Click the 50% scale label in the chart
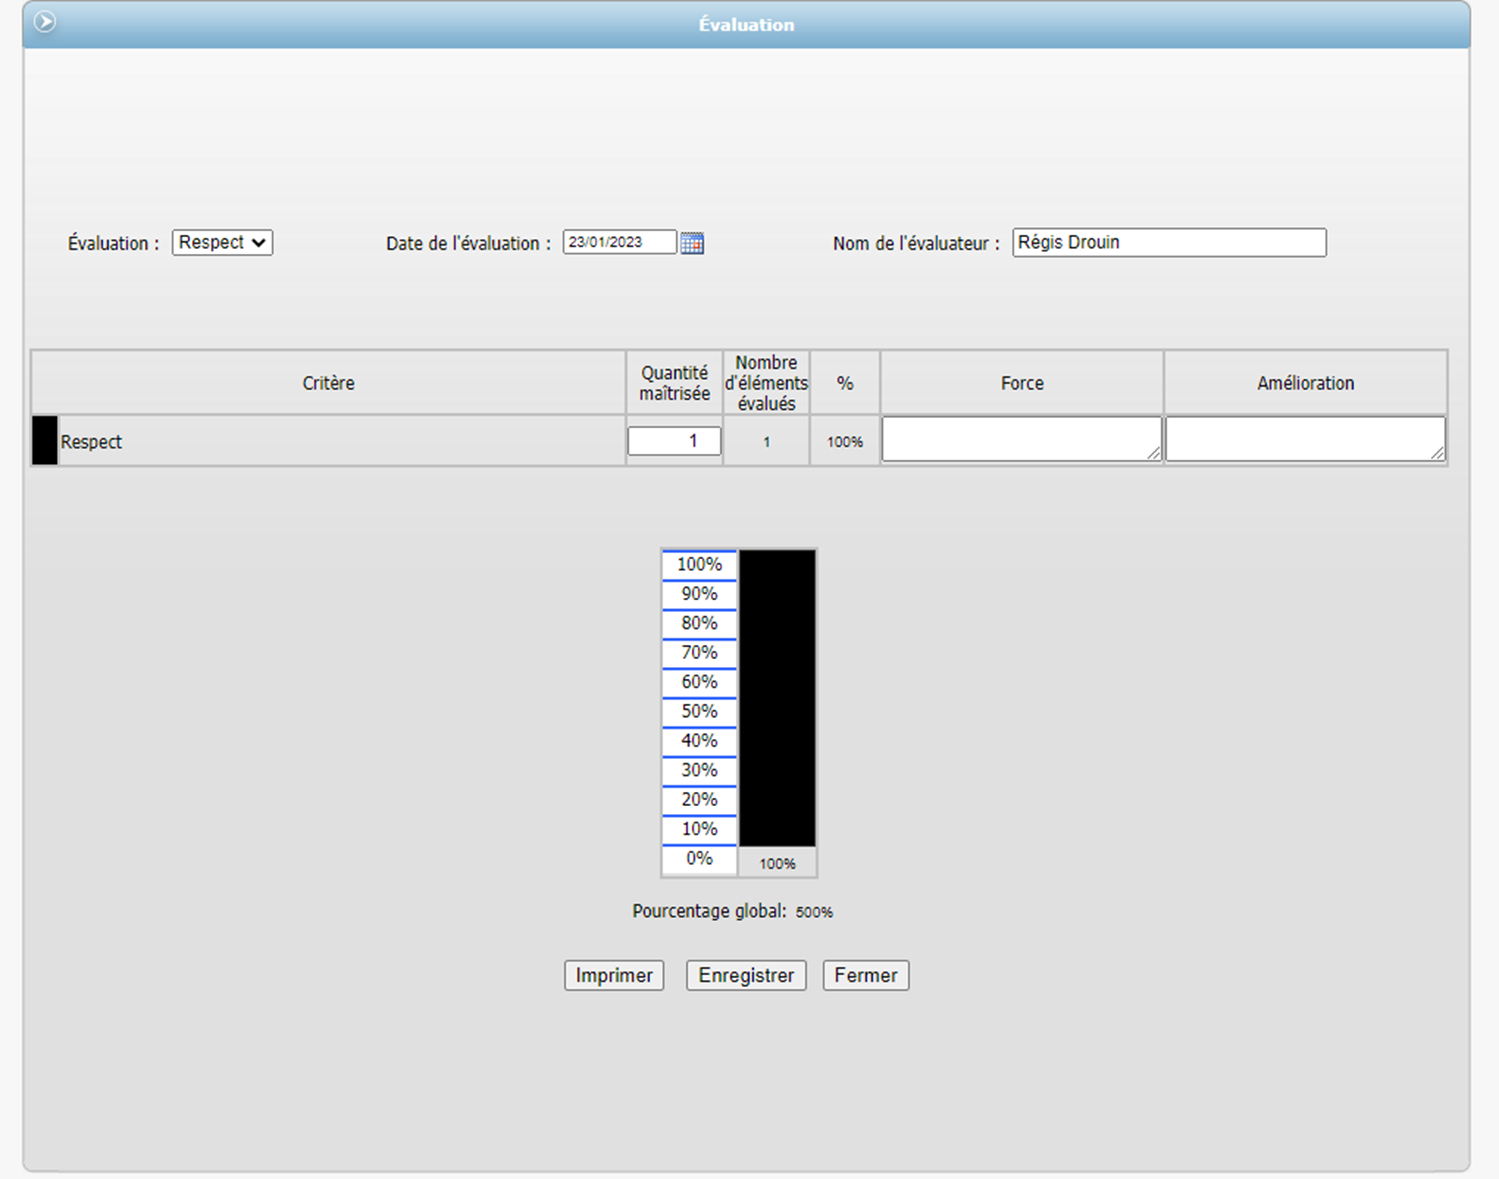This screenshot has height=1179, width=1499. (x=699, y=711)
